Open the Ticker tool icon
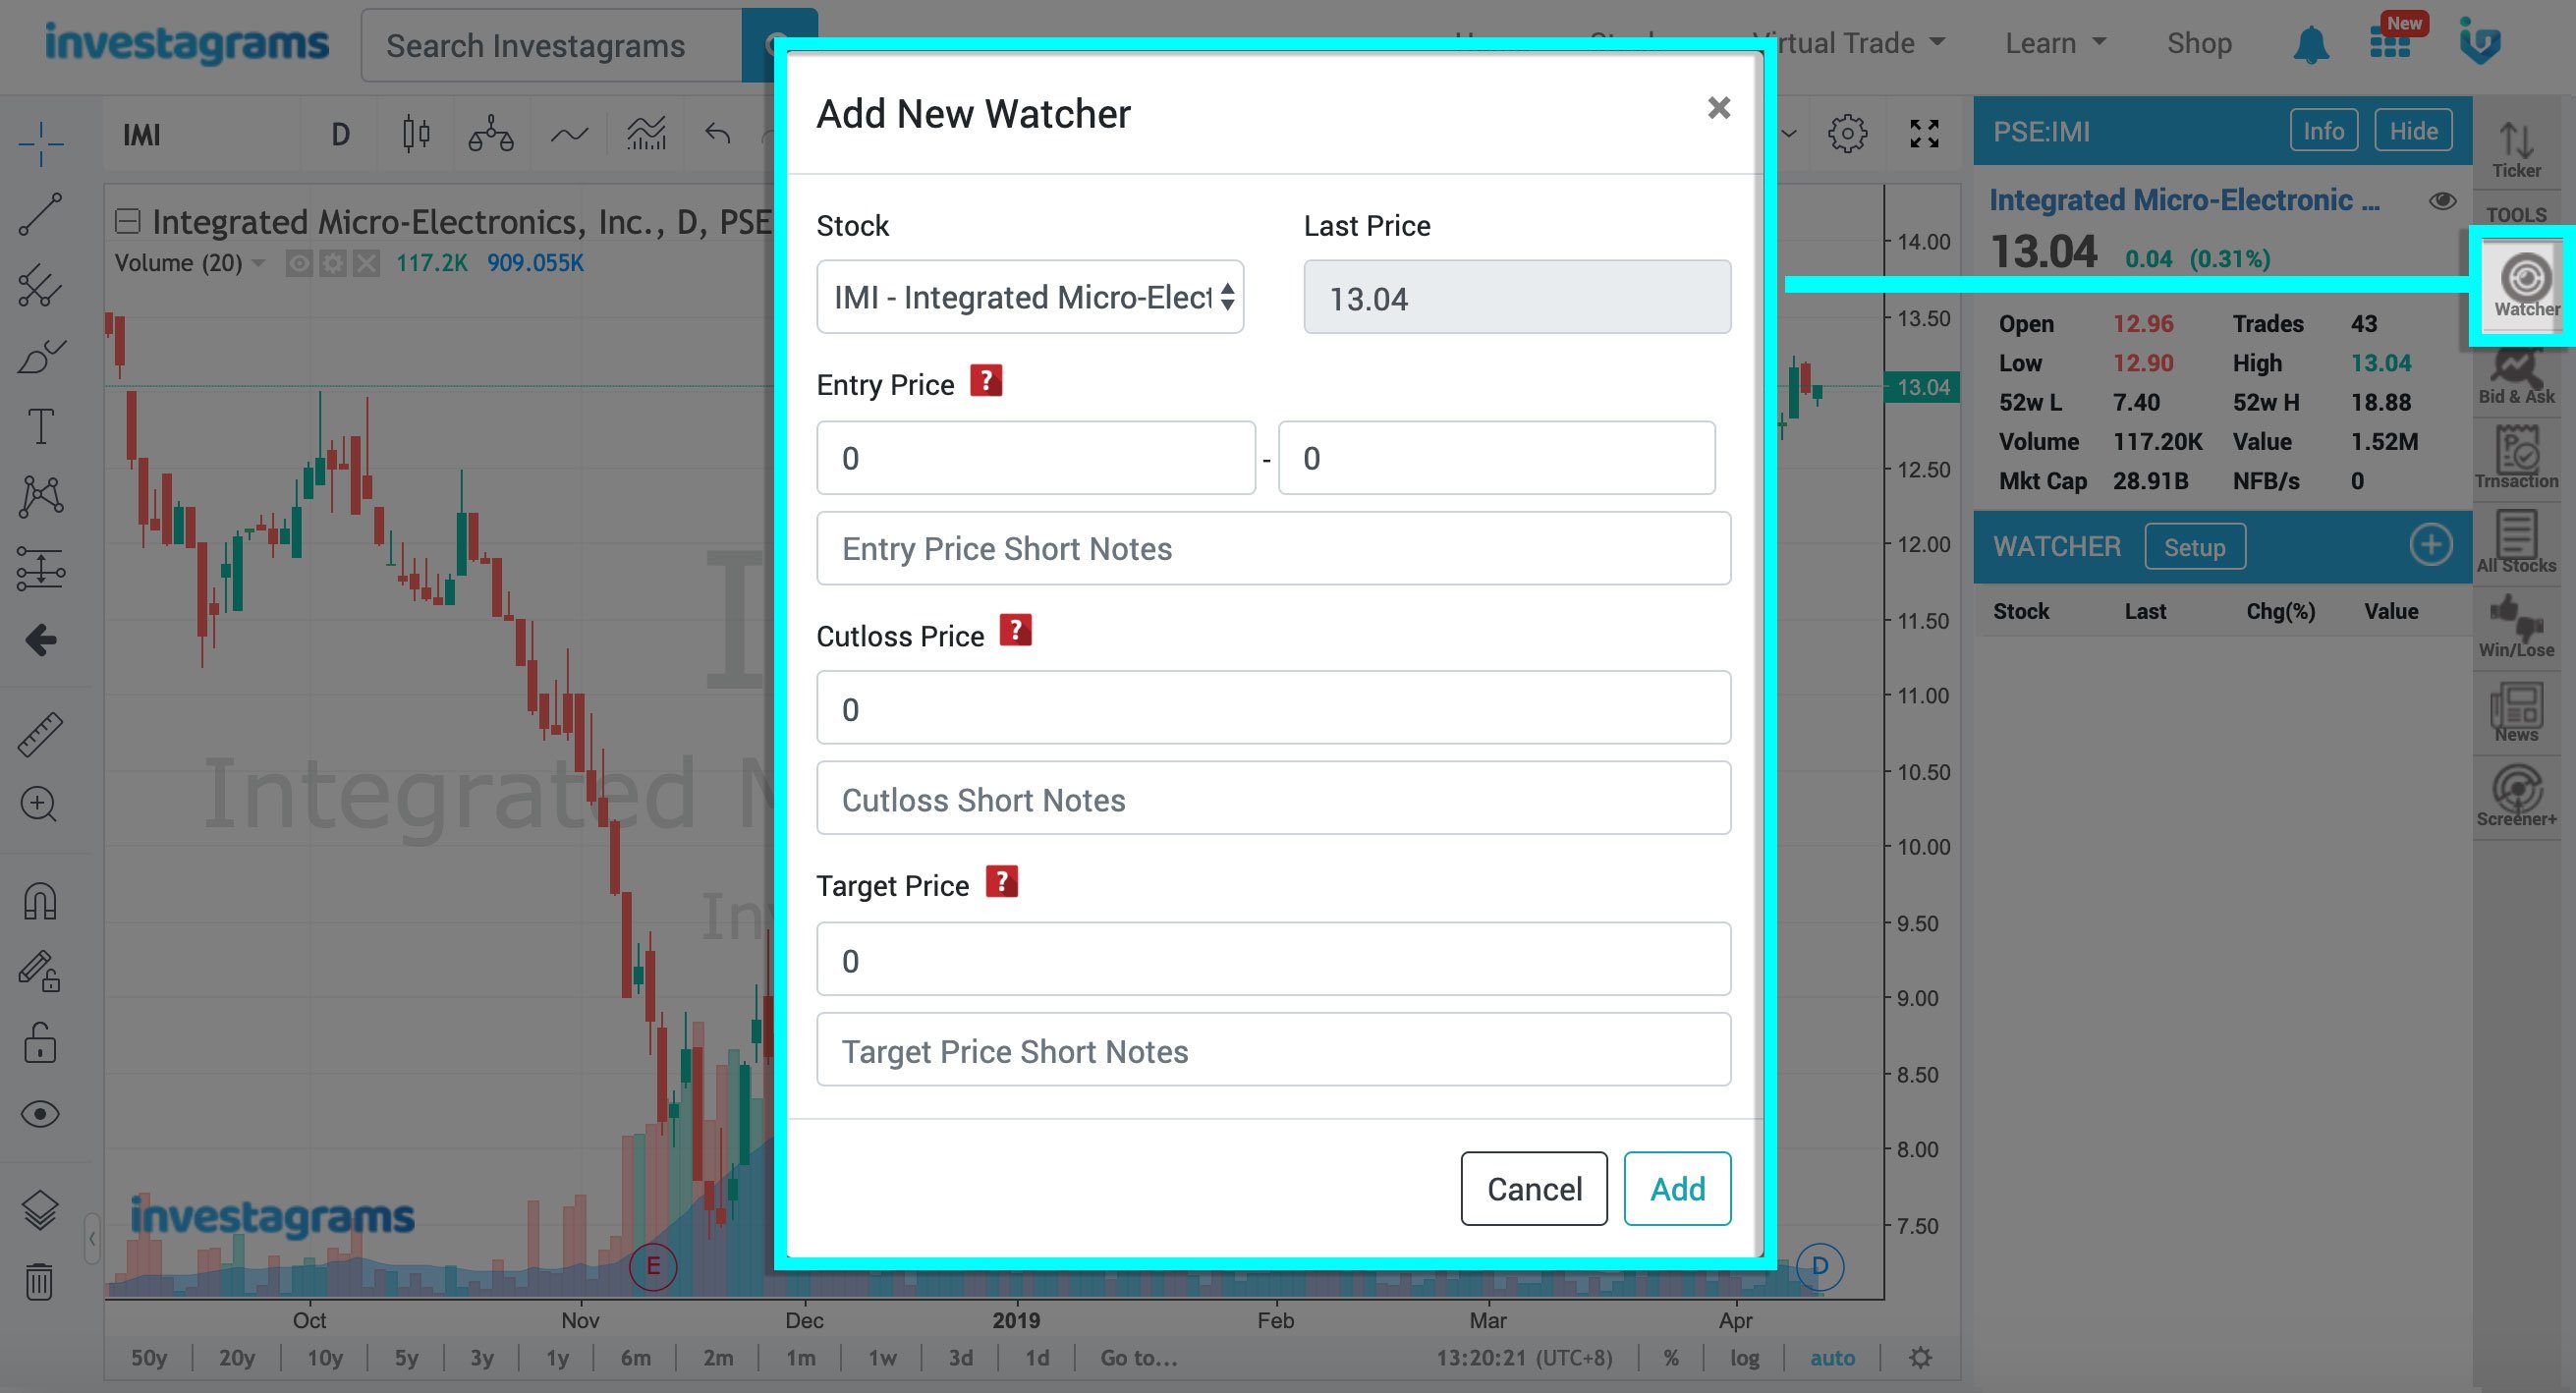This screenshot has width=2576, height=1393. tap(2516, 149)
